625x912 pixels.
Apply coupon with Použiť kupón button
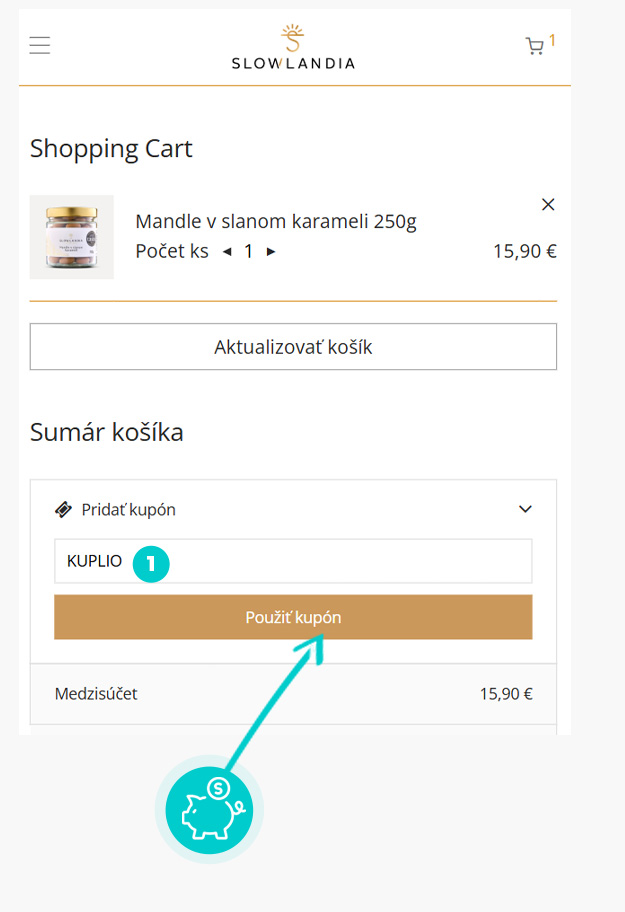click(293, 617)
